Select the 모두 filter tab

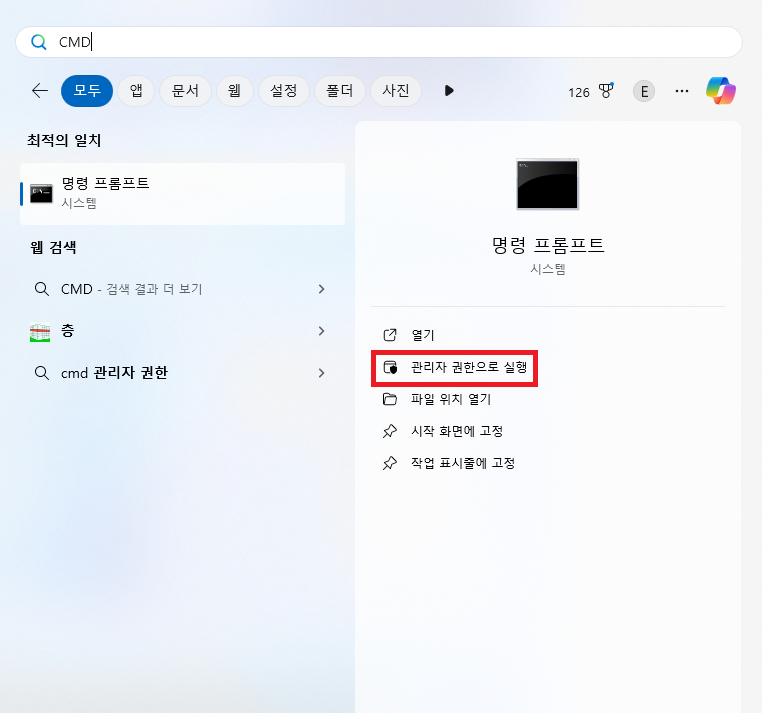(x=87, y=91)
